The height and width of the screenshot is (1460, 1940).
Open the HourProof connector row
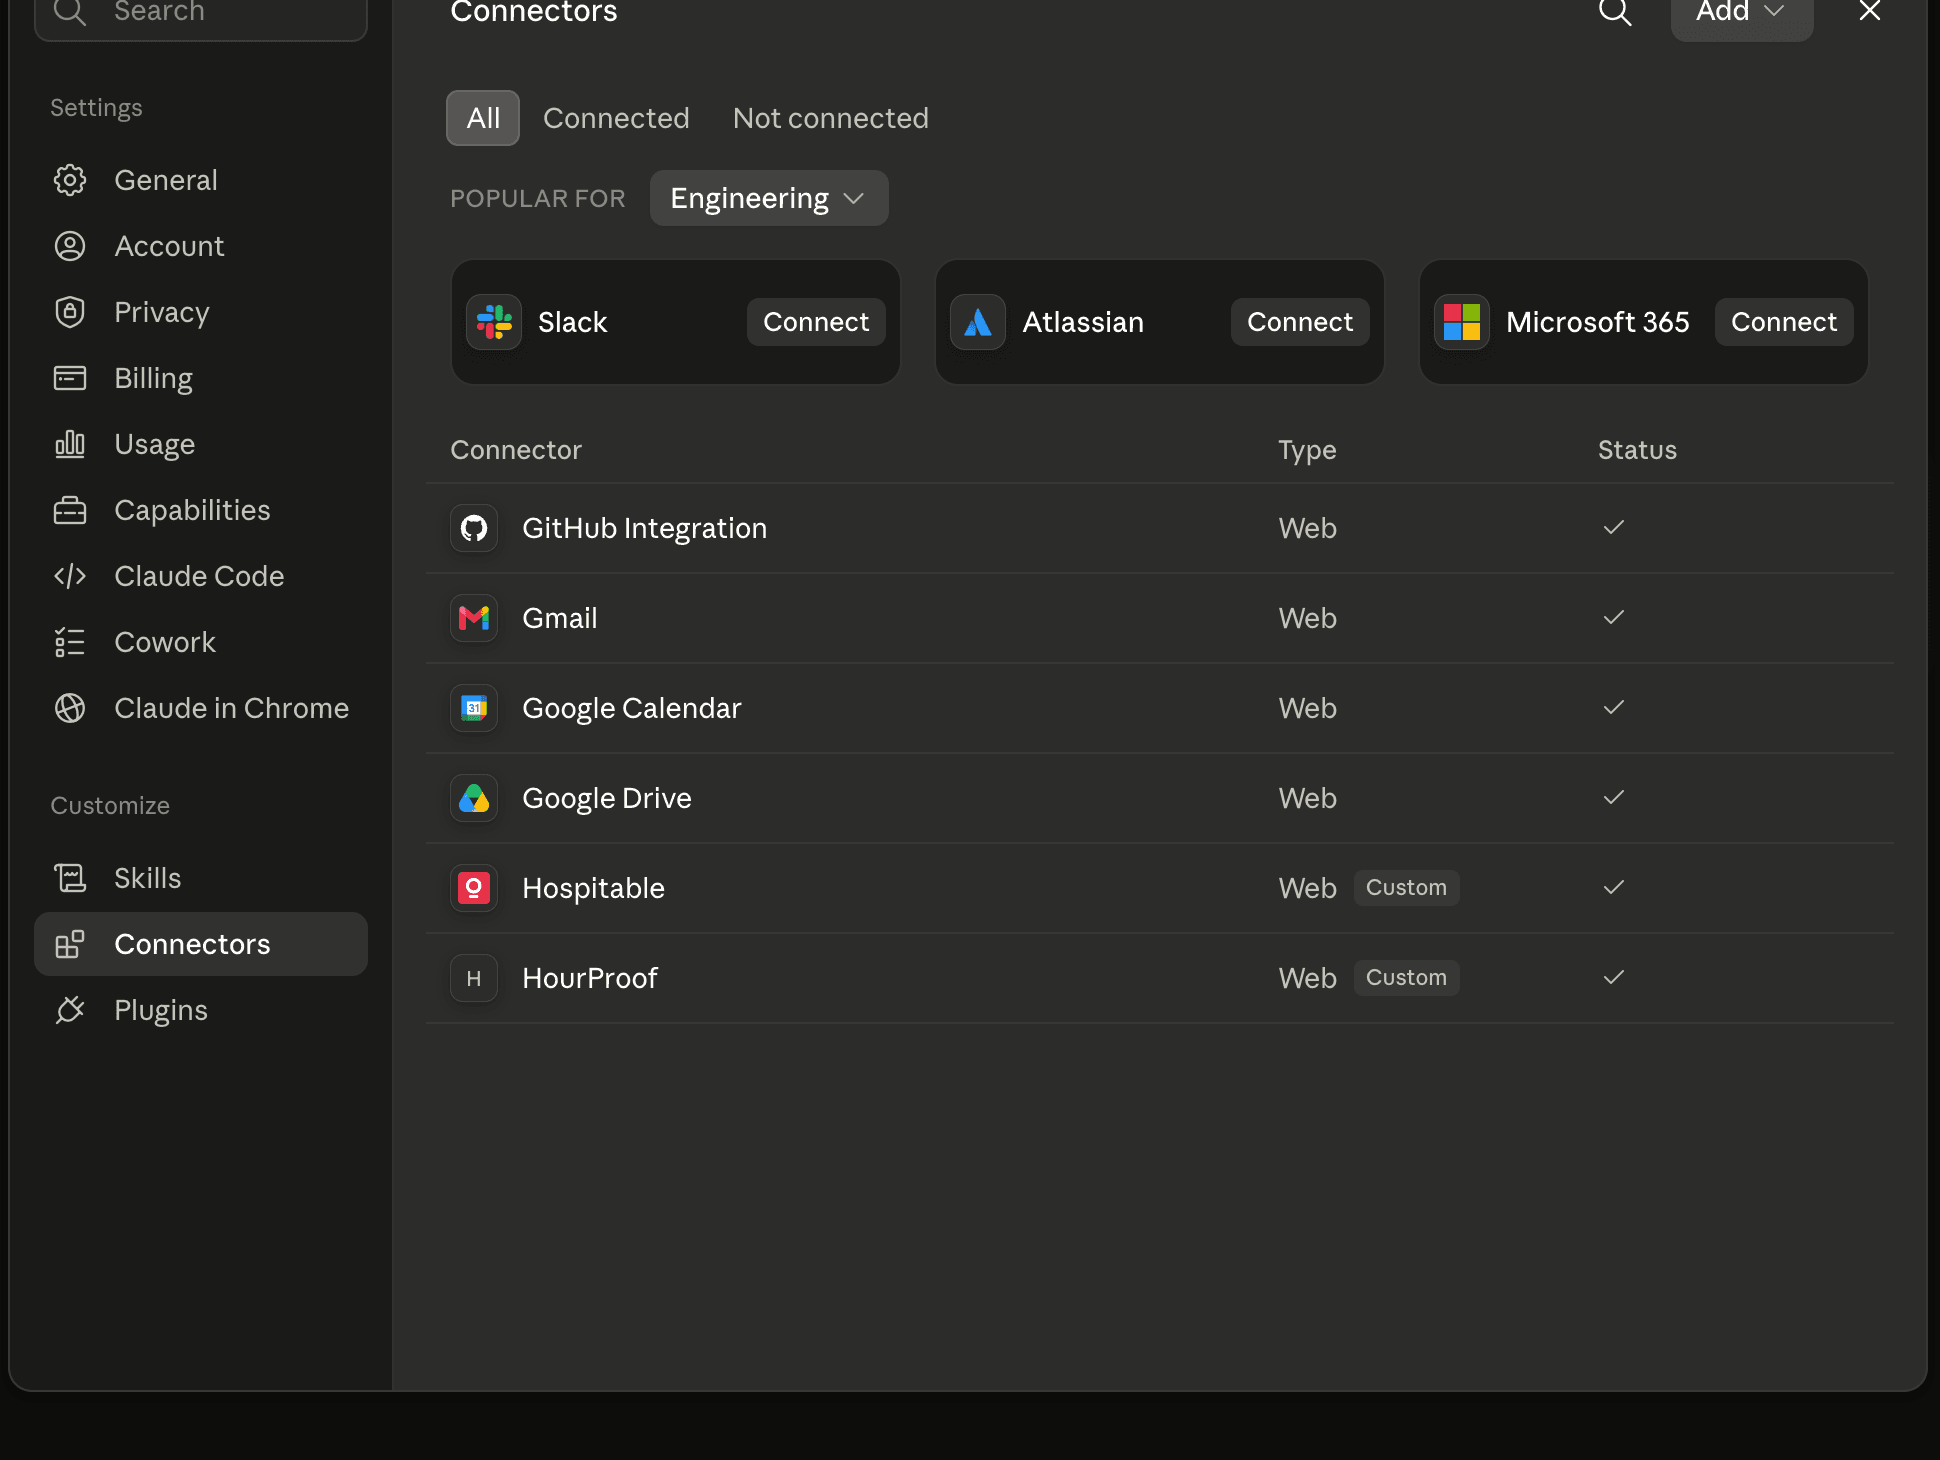click(1160, 978)
